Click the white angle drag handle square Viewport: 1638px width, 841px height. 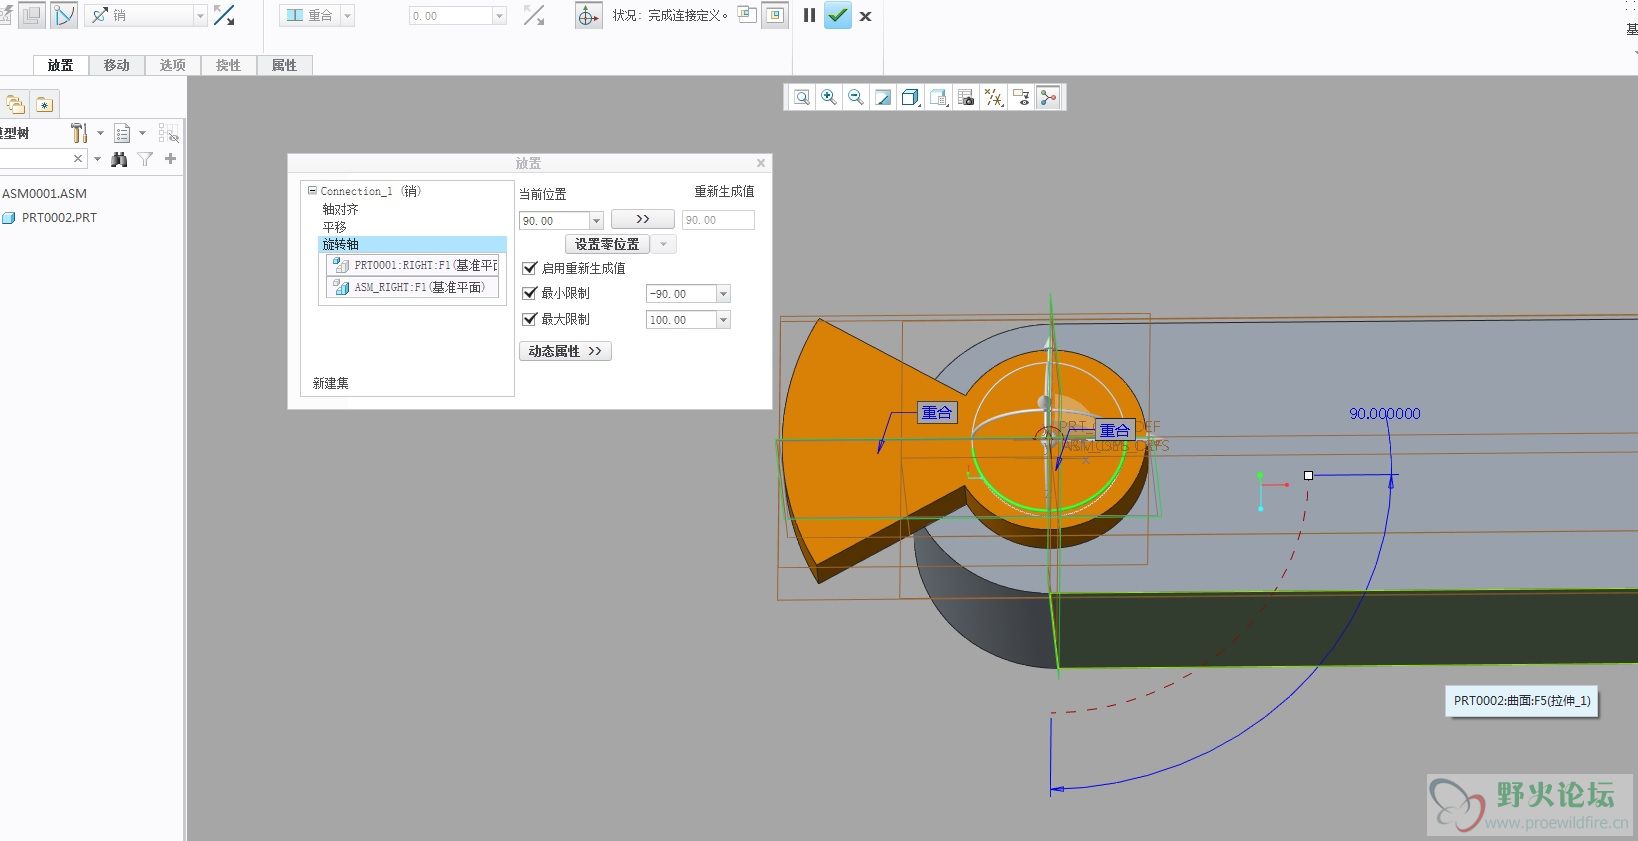coord(1308,475)
